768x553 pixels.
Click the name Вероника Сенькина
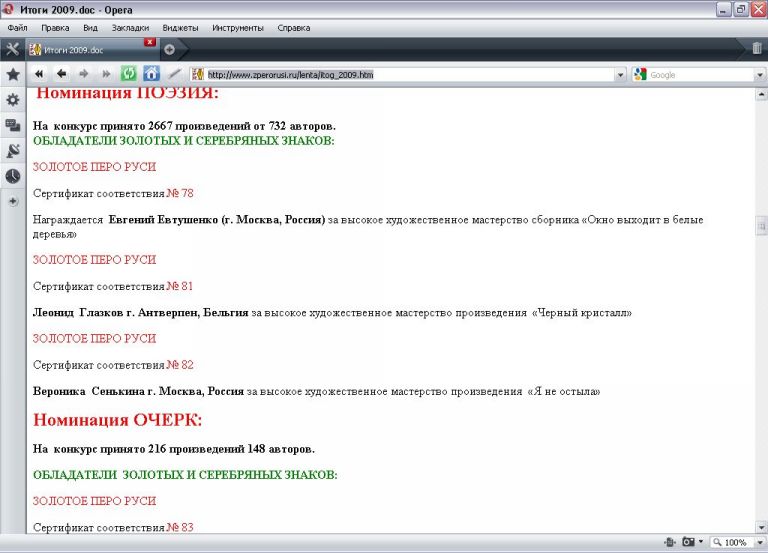coord(89,391)
